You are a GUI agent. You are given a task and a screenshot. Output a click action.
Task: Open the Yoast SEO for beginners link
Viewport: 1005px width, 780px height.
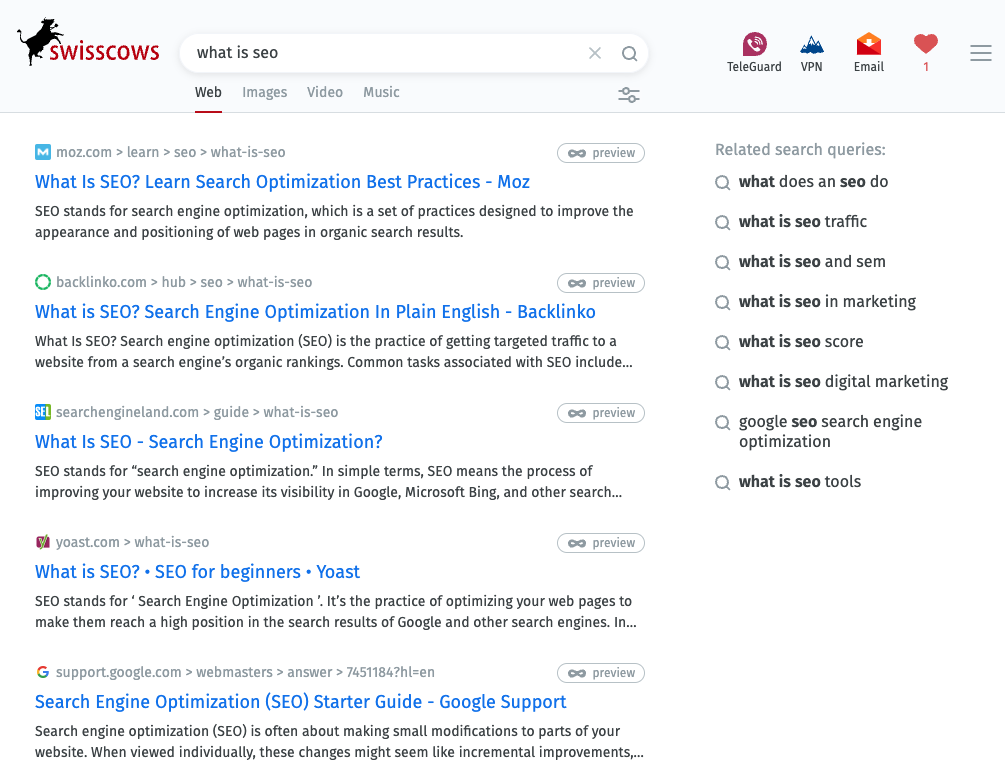[197, 572]
